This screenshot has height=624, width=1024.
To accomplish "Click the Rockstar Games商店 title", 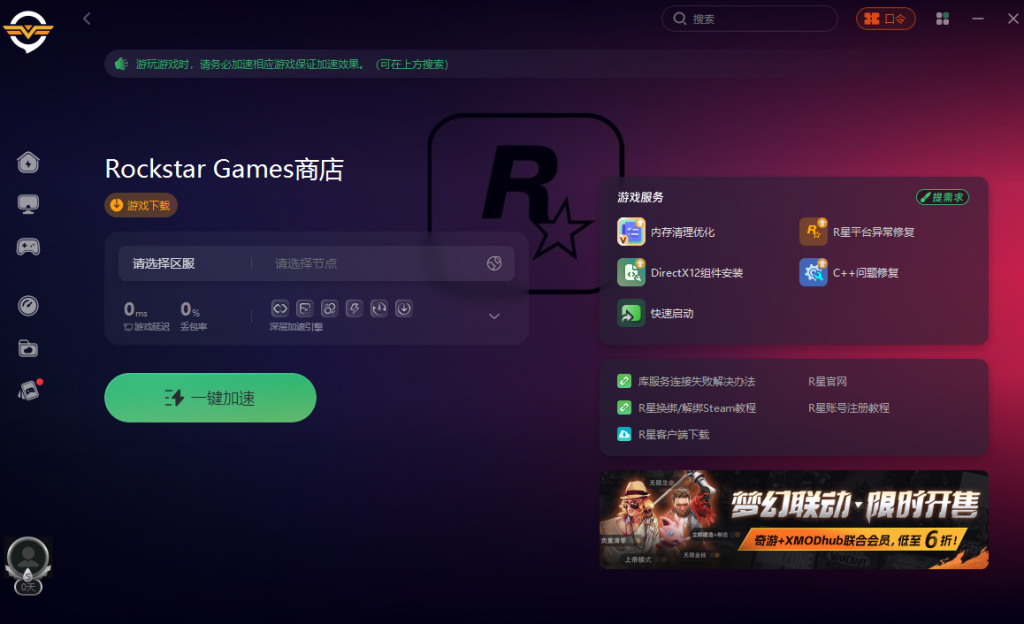I will [224, 169].
